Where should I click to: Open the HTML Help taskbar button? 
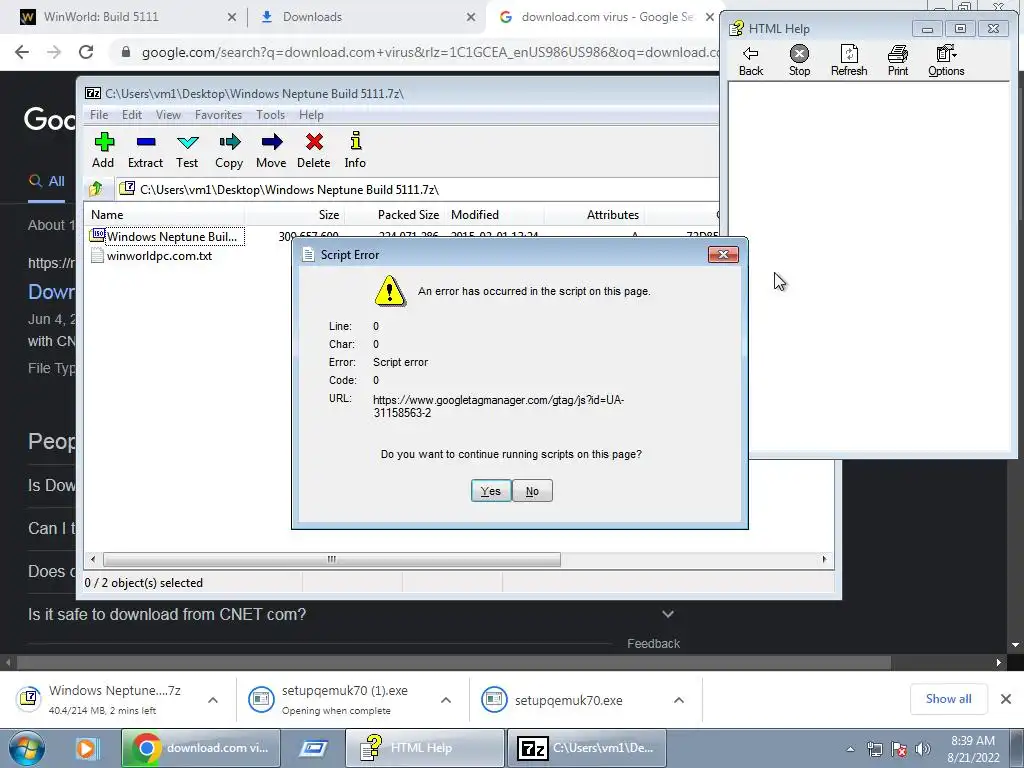(424, 748)
